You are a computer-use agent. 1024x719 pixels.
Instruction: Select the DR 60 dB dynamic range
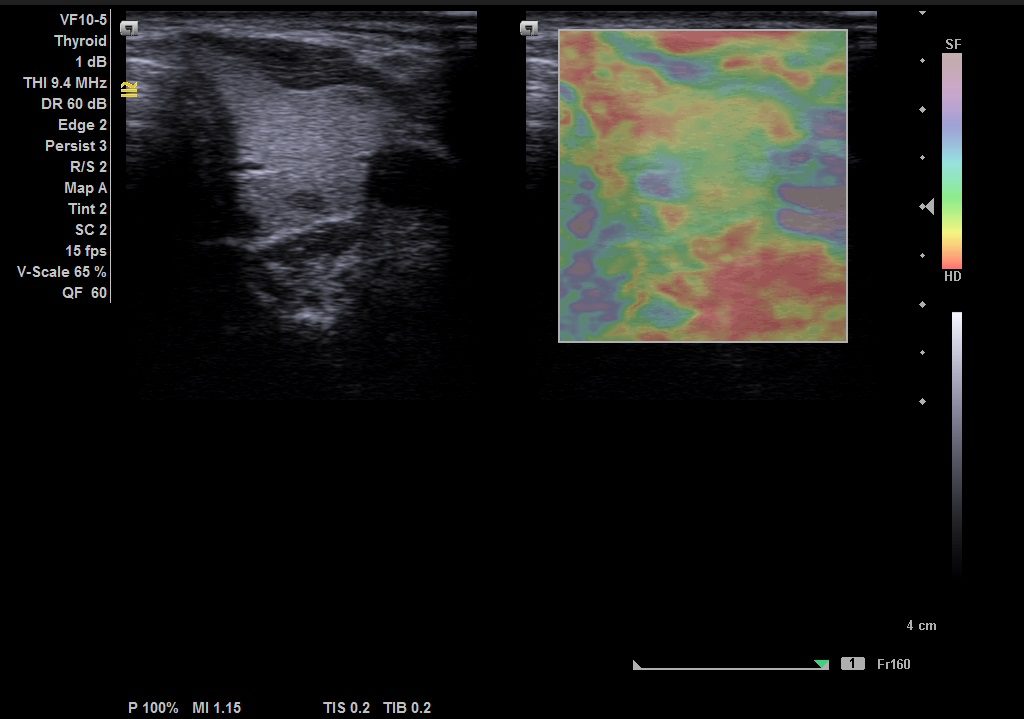[74, 103]
